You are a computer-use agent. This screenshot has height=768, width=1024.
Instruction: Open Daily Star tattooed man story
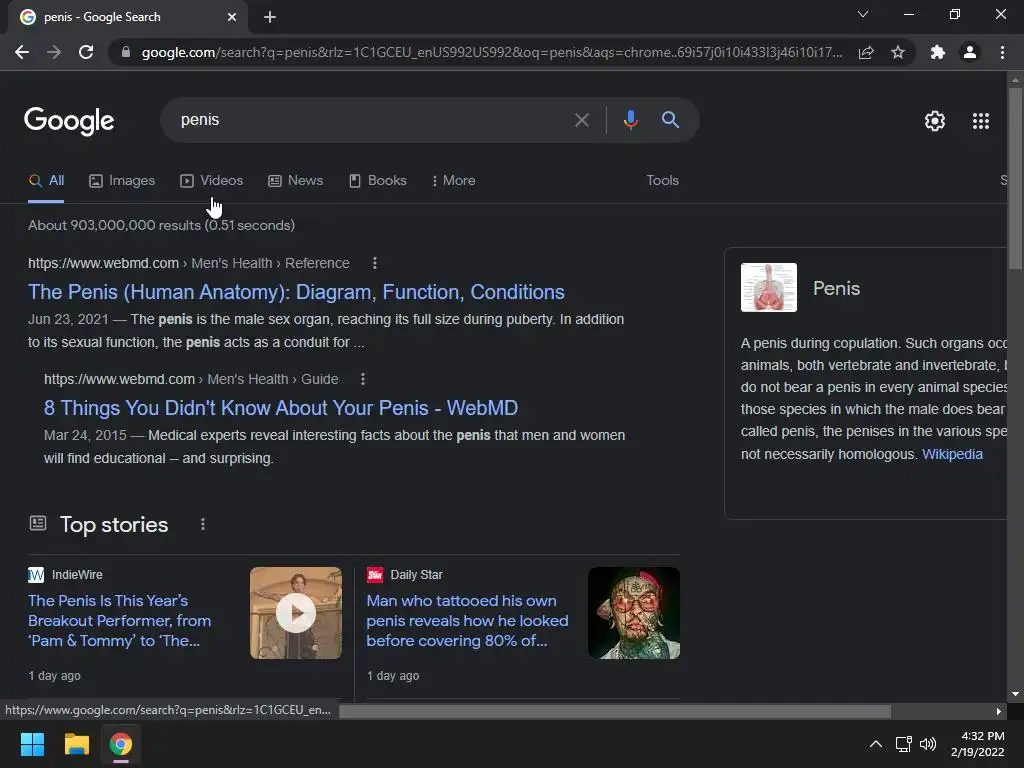467,620
